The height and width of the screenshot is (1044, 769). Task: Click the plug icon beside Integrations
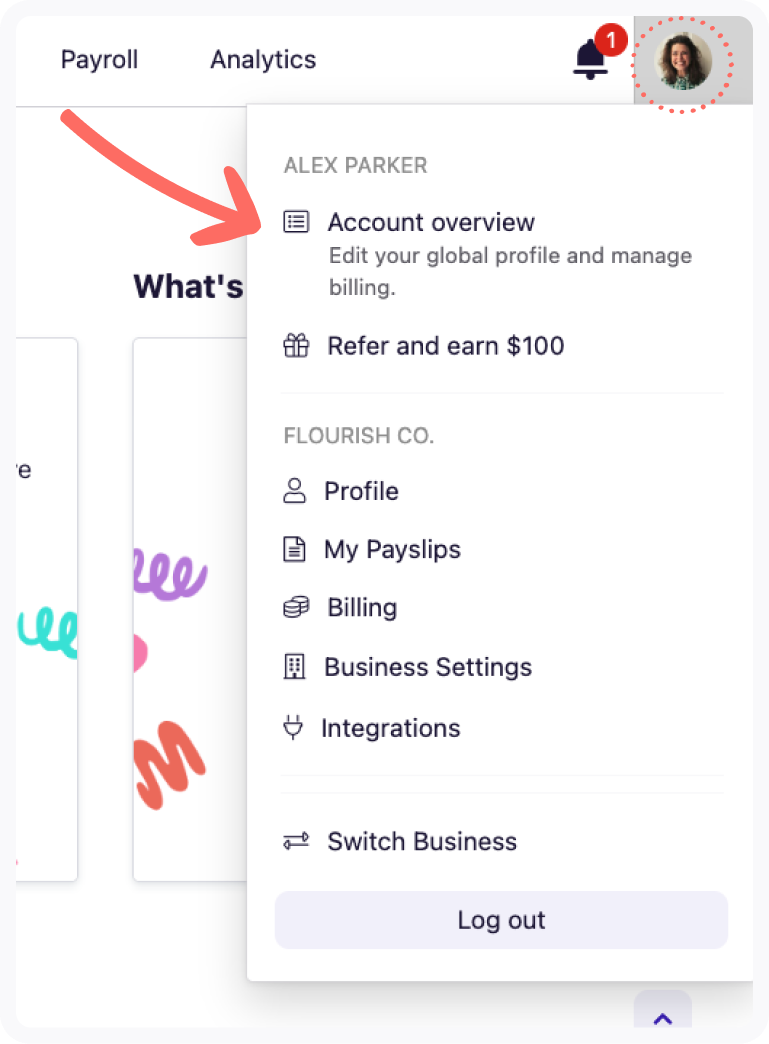coord(294,728)
